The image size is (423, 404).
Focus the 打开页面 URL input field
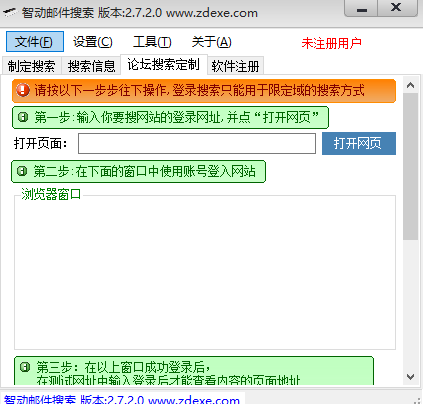pyautogui.click(x=197, y=144)
